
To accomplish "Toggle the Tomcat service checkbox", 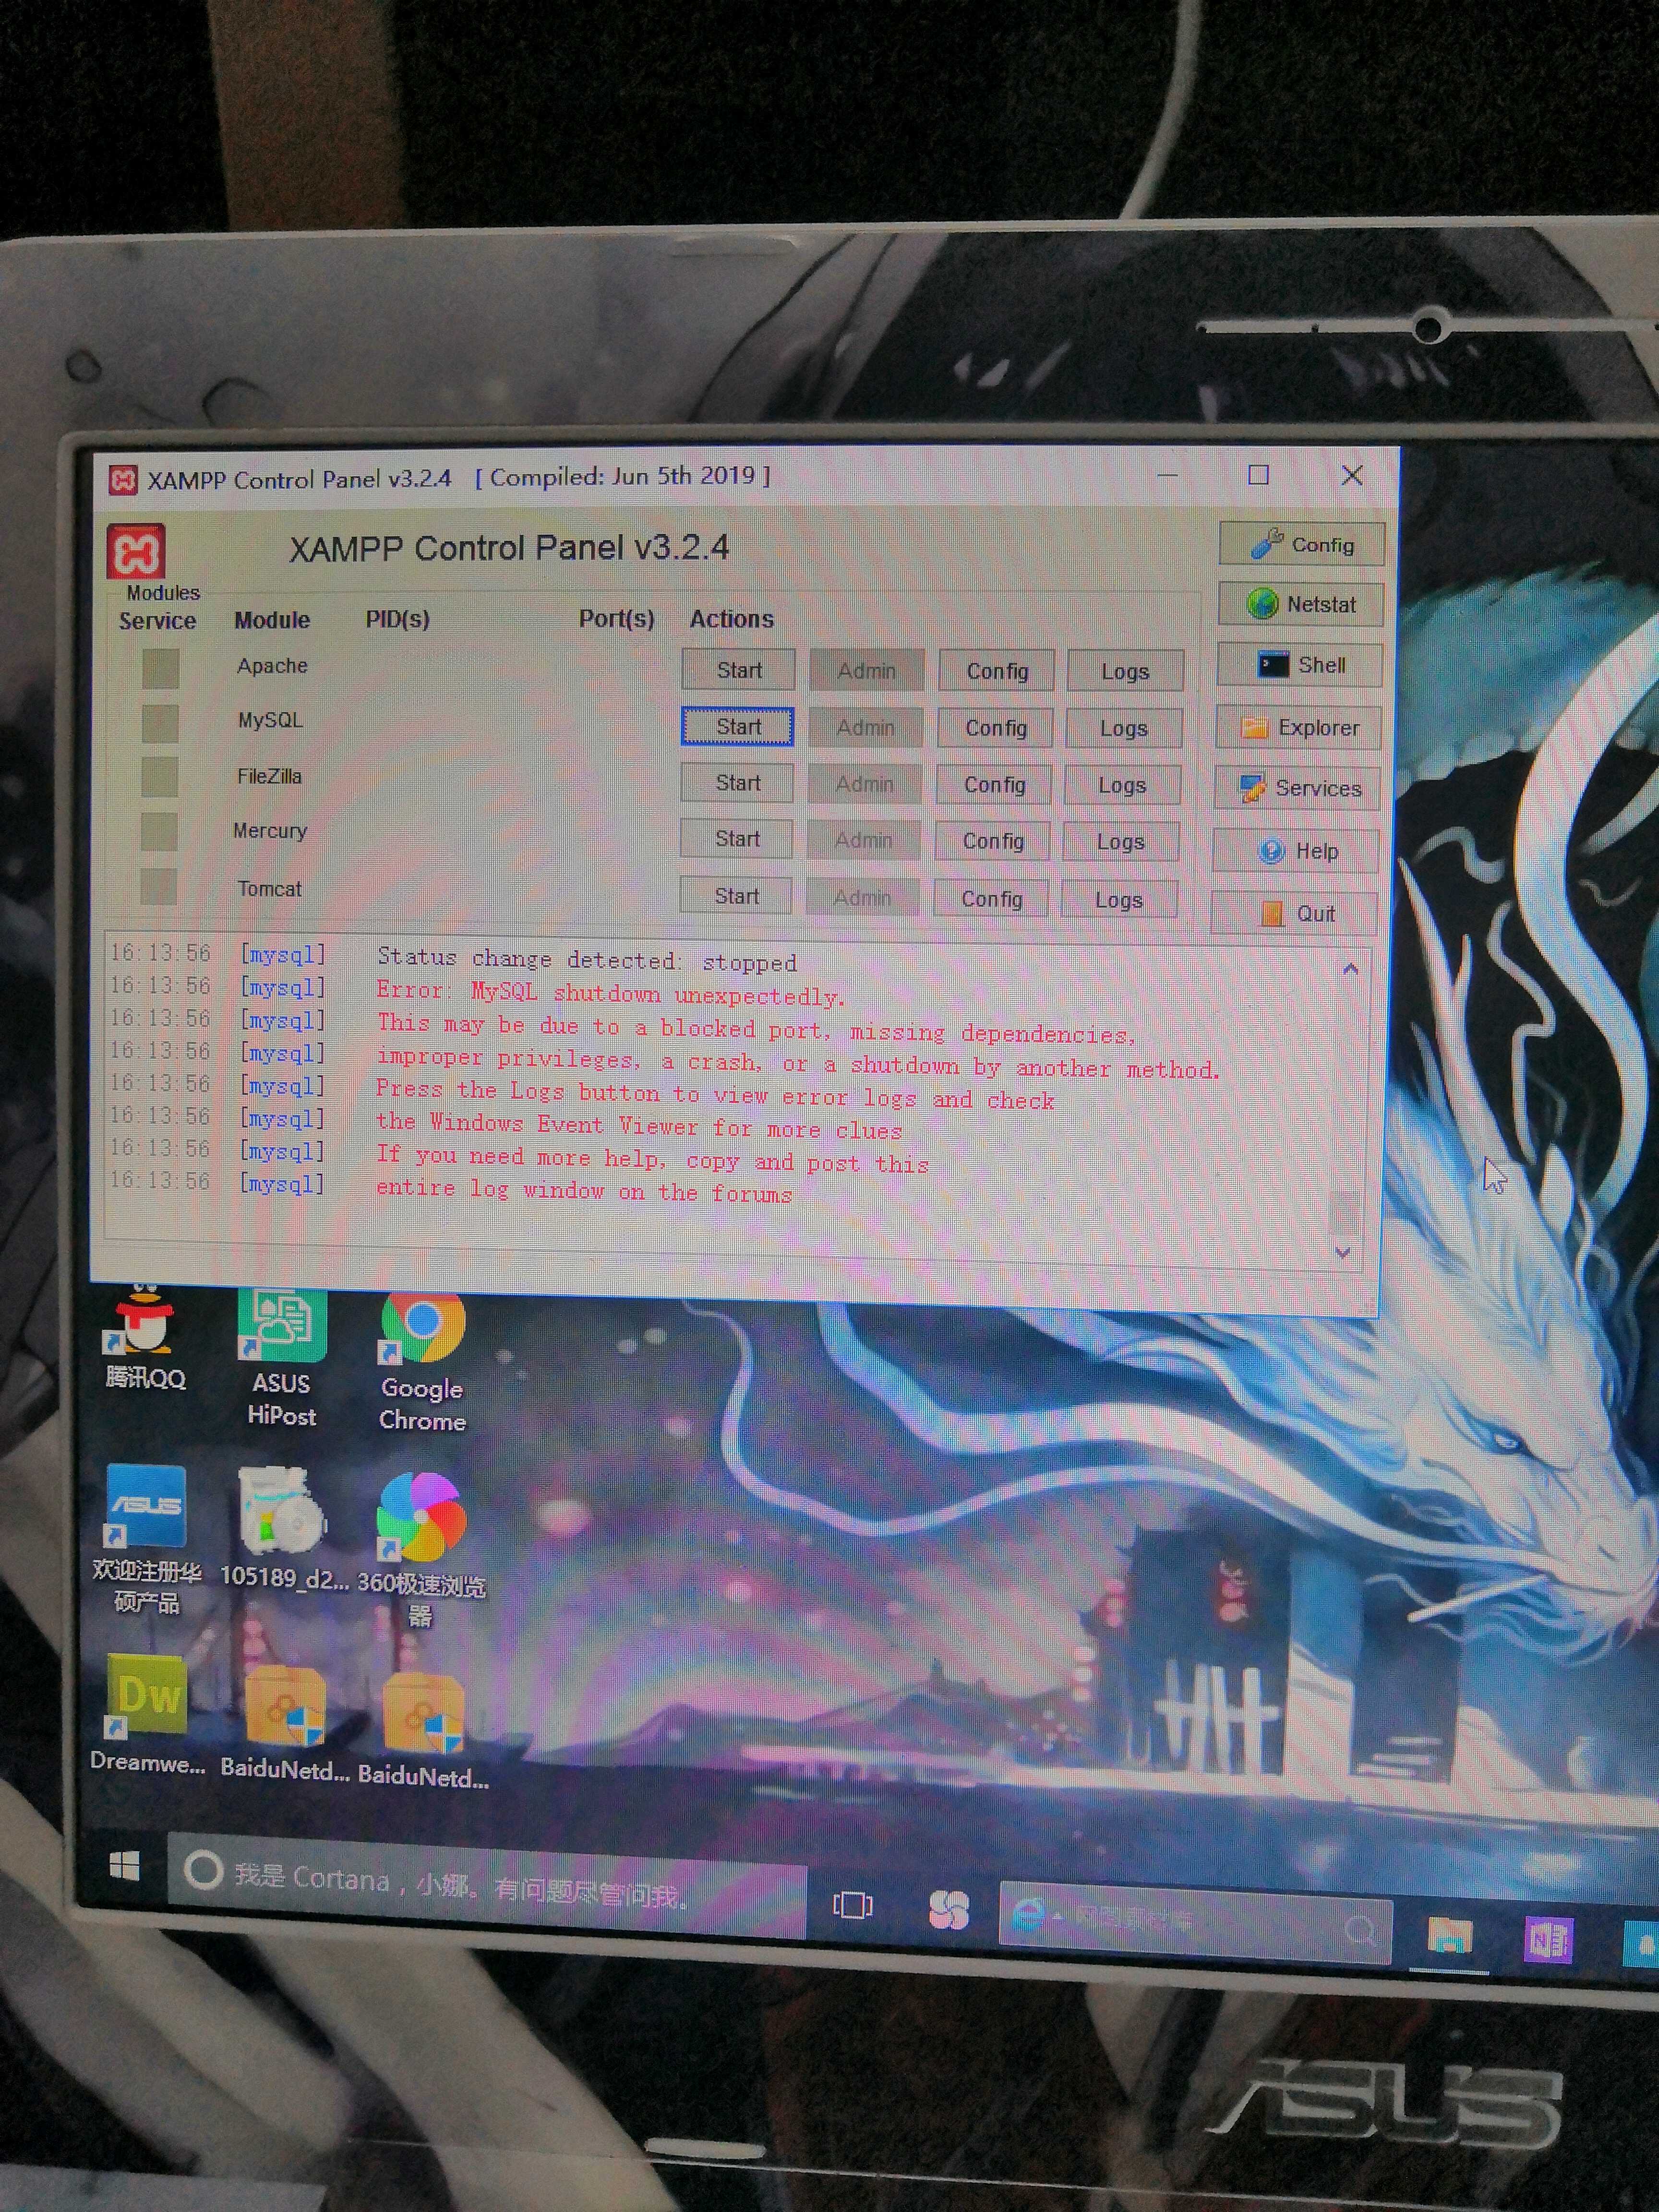I will tap(158, 886).
